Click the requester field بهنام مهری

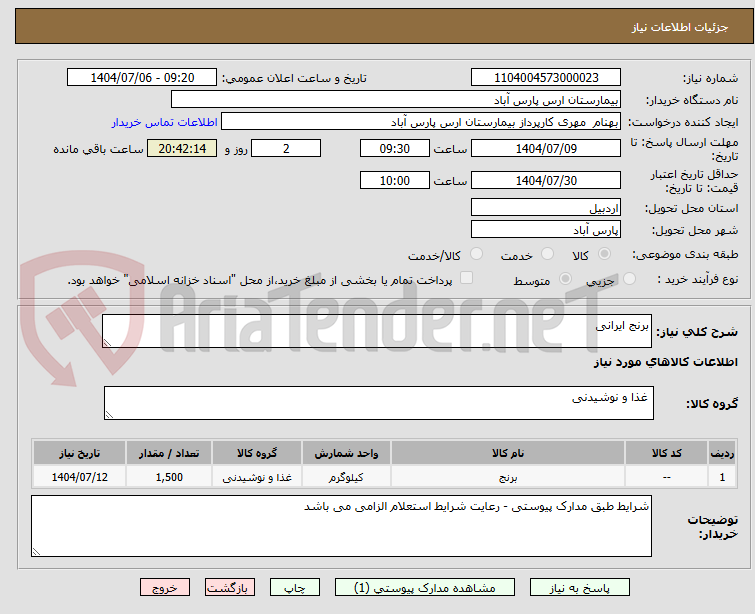421,122
